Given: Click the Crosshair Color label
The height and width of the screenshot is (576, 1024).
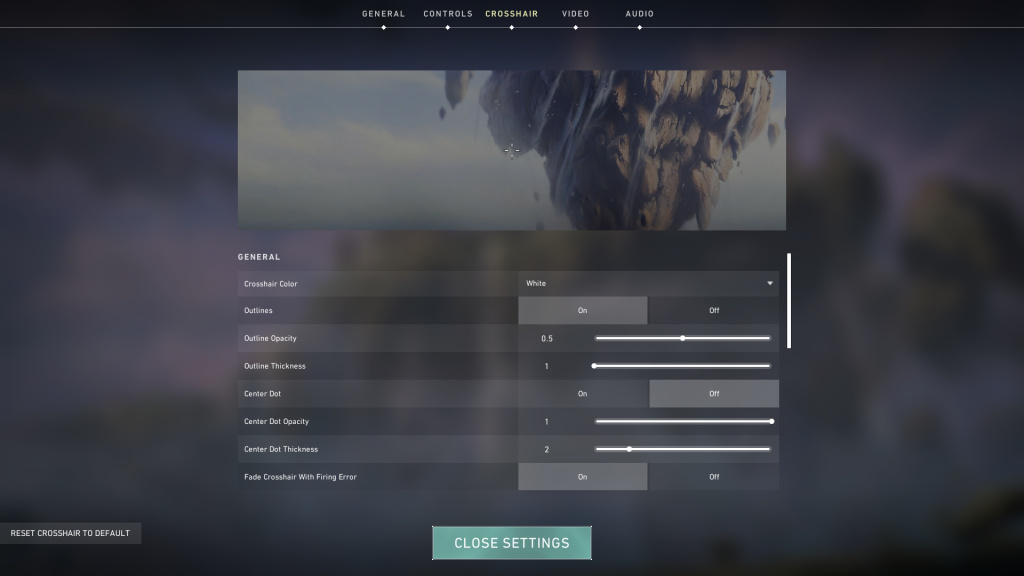Looking at the screenshot, I should click(270, 284).
